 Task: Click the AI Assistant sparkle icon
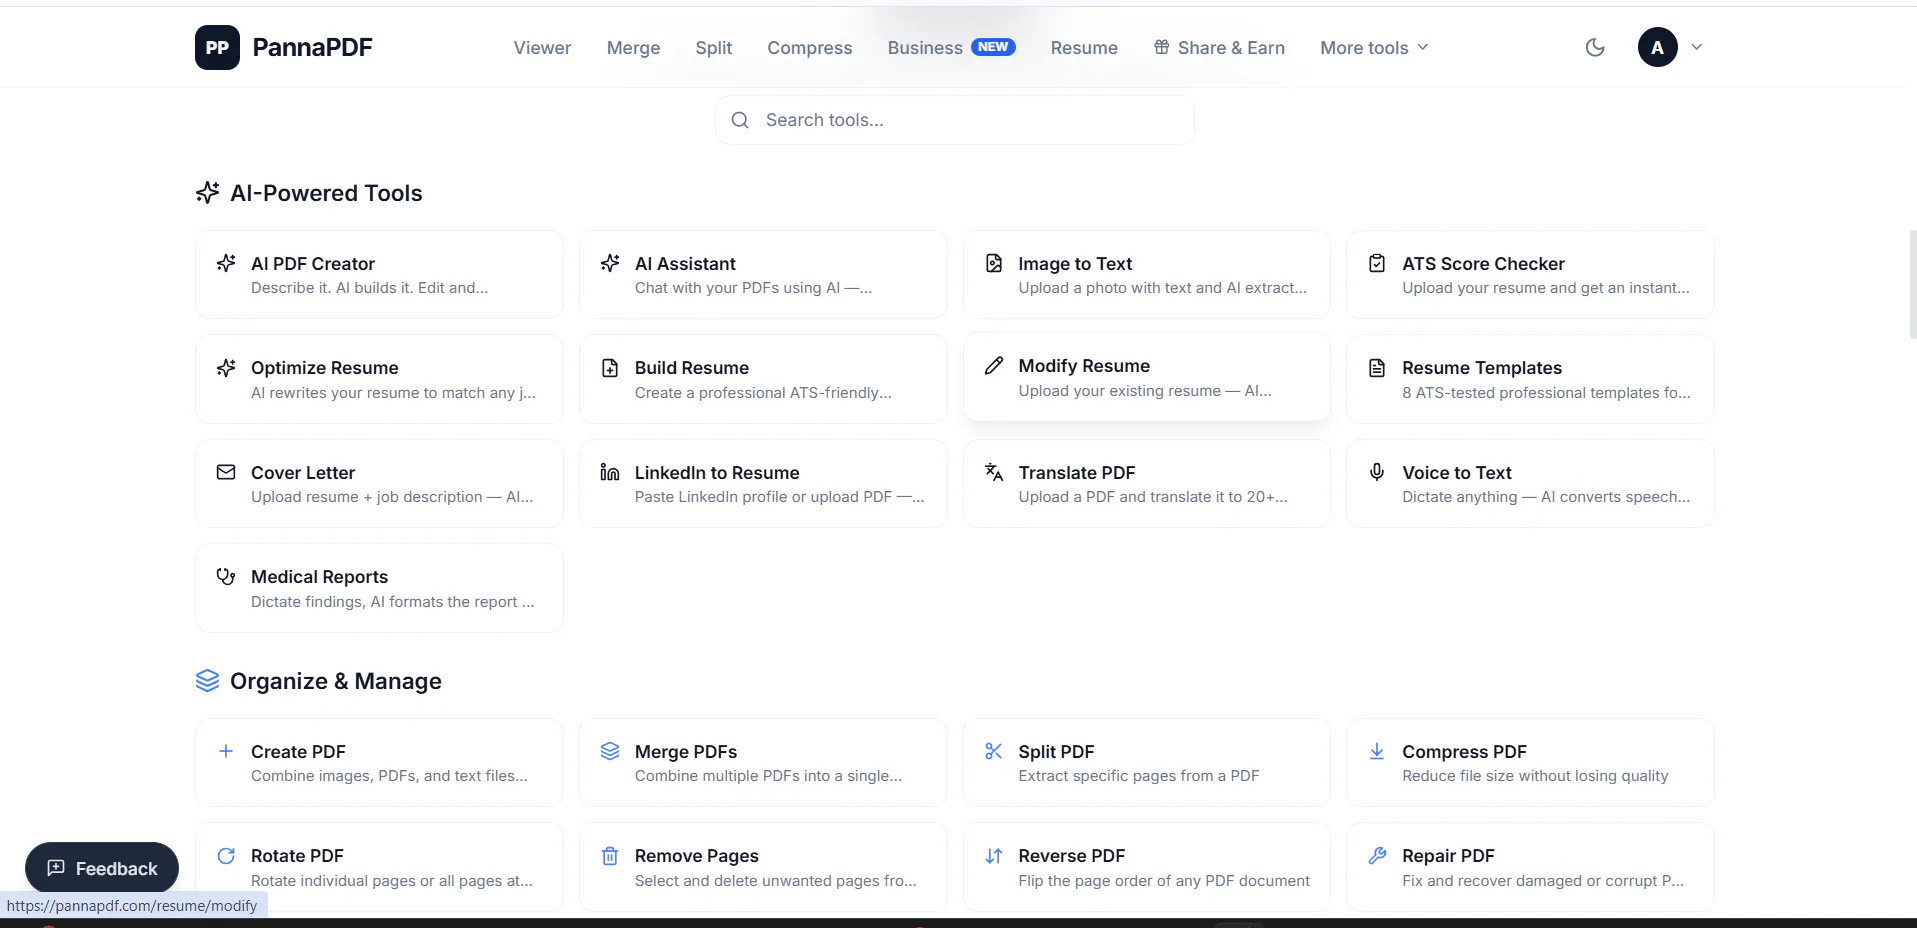tap(610, 263)
